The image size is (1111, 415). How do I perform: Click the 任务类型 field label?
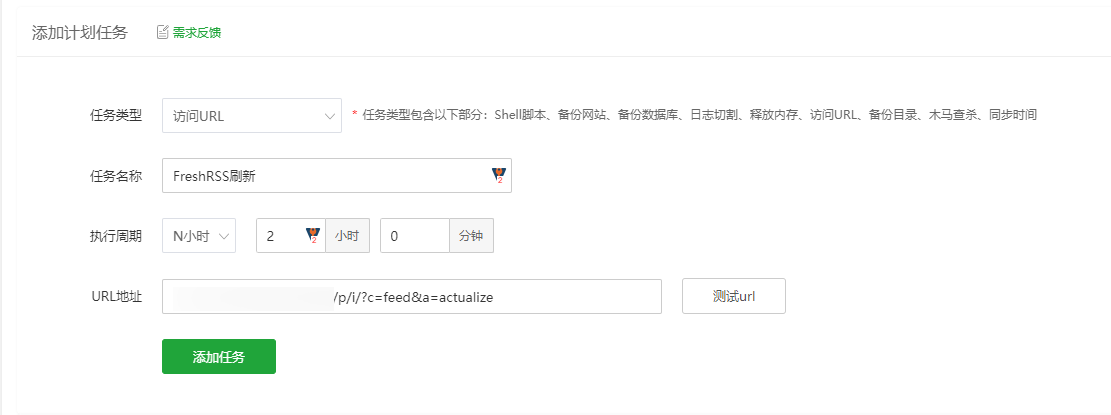coord(116,115)
